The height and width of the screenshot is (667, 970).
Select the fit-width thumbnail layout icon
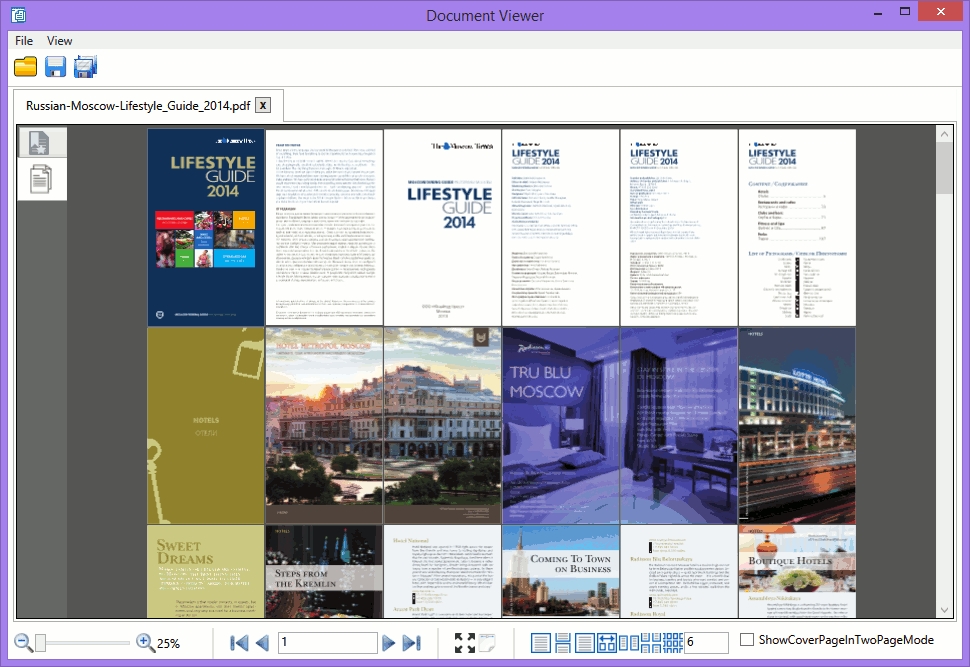607,643
